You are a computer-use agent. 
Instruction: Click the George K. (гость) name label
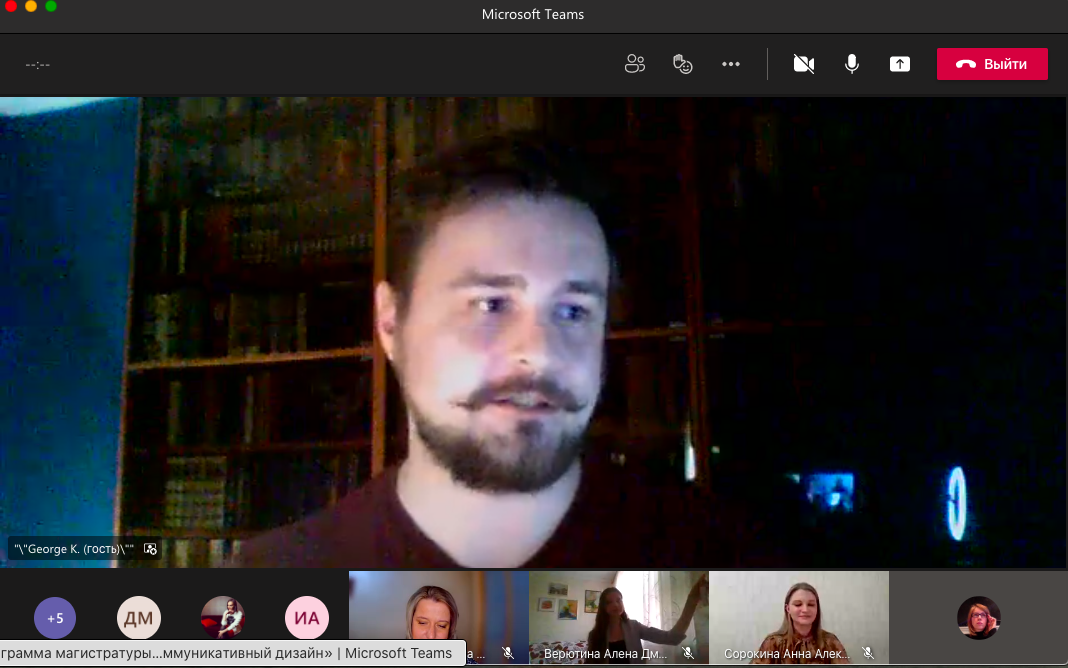(x=74, y=549)
